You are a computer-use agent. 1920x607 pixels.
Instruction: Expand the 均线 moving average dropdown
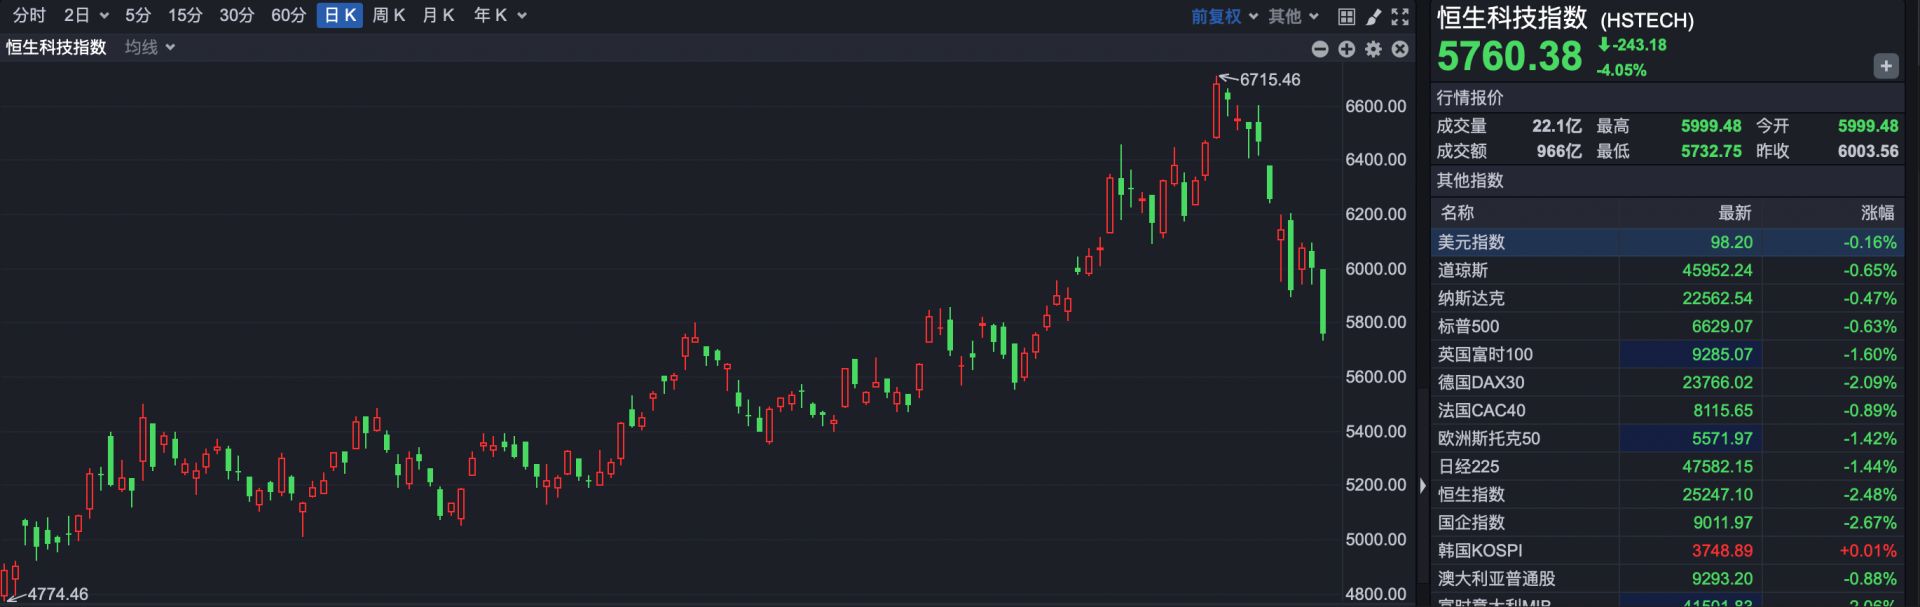[150, 47]
